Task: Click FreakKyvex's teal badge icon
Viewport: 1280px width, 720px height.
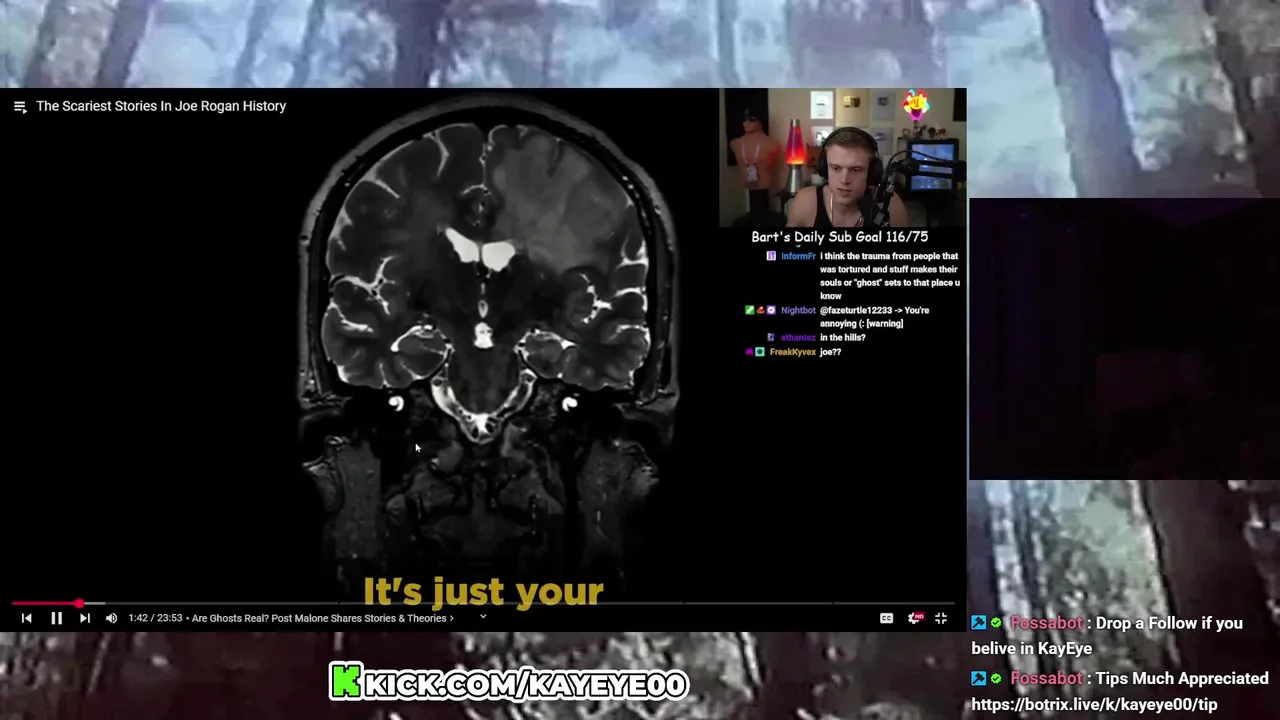Action: tap(760, 352)
